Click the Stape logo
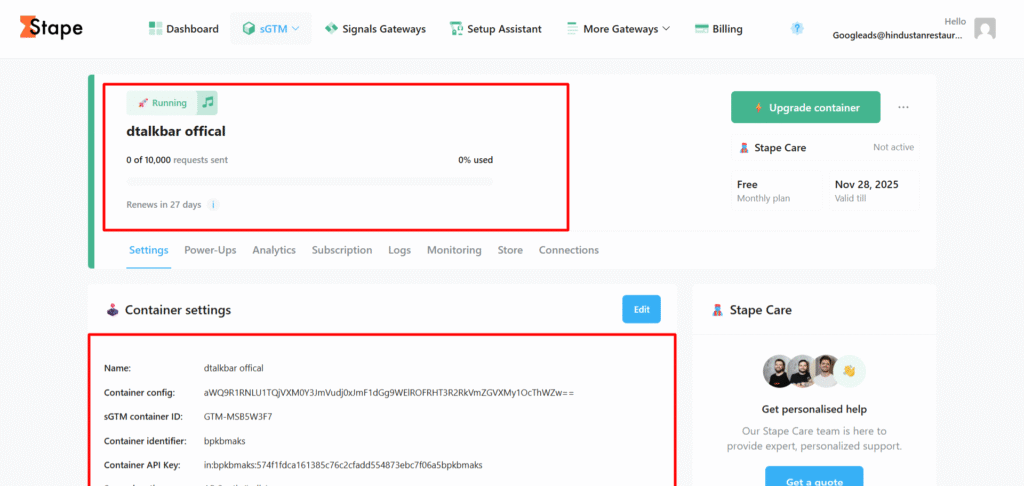This screenshot has height=486, width=1024. (51, 28)
